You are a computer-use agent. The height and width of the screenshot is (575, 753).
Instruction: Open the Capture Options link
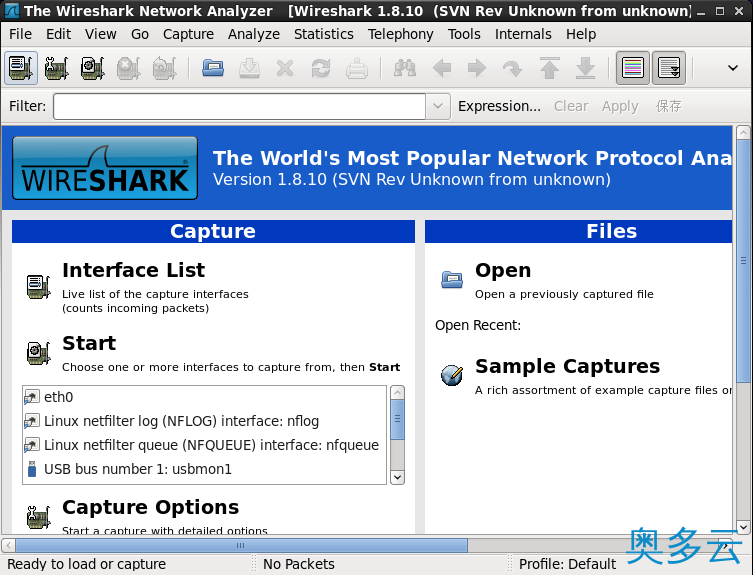click(x=150, y=507)
